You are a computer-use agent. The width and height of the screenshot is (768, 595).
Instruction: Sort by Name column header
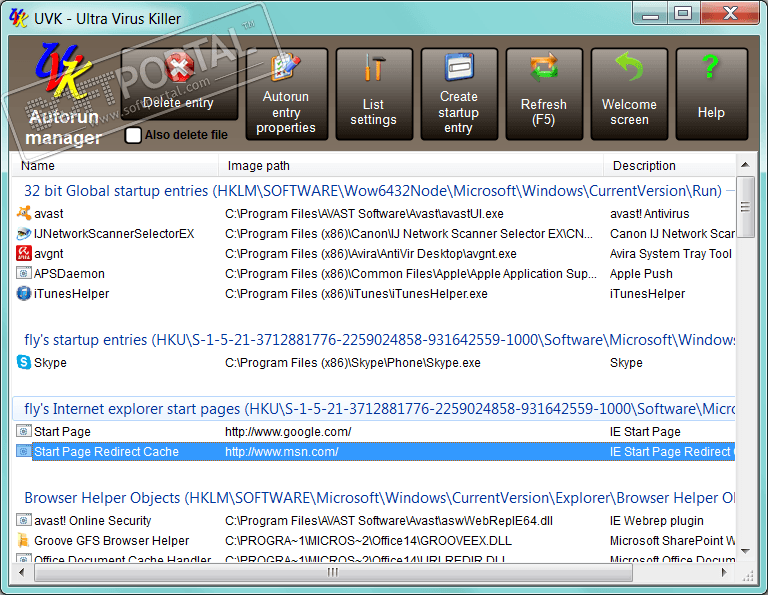tap(115, 166)
